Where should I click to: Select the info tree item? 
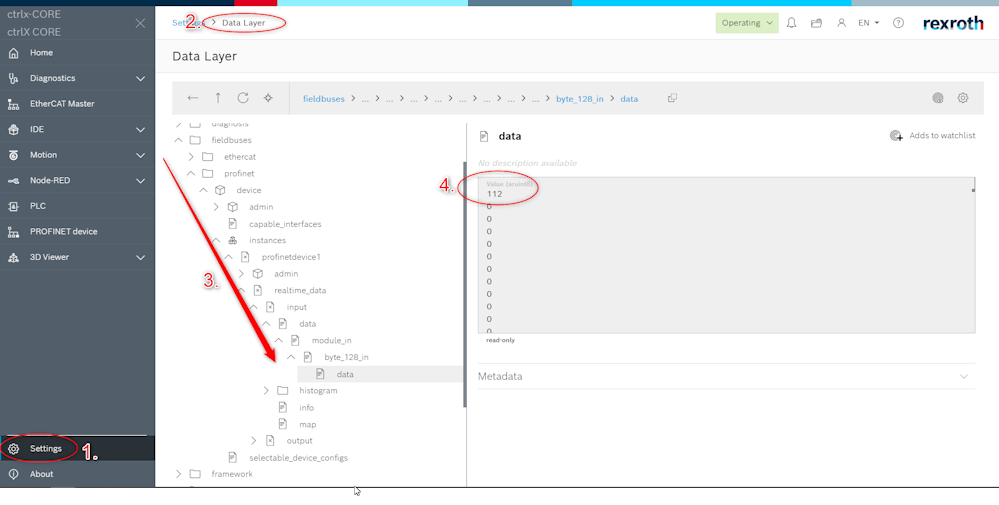click(x=306, y=408)
